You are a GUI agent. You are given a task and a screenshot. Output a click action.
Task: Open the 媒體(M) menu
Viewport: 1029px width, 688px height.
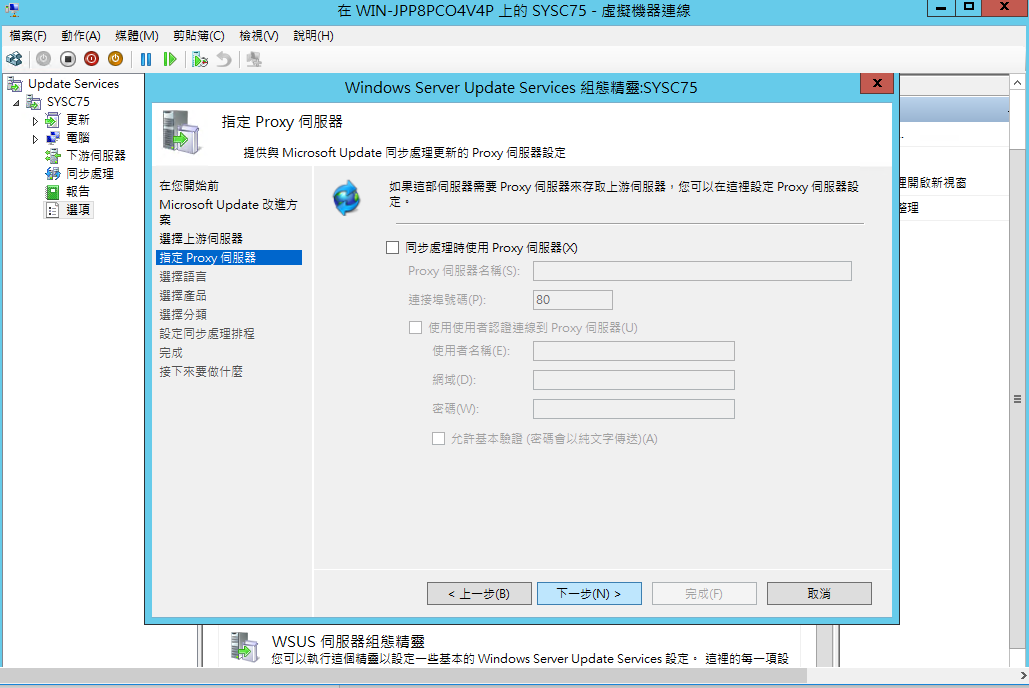pos(136,35)
